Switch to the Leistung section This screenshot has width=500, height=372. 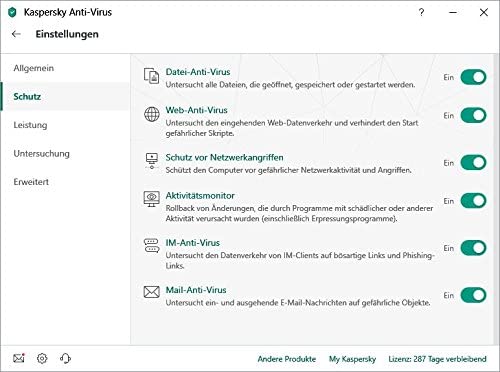(30, 125)
